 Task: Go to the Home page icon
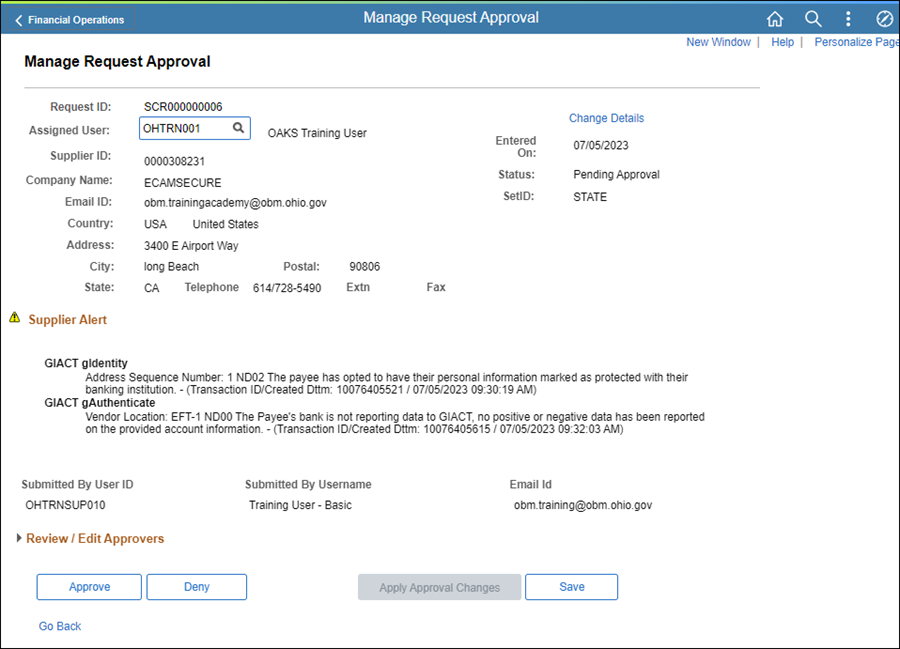click(775, 19)
